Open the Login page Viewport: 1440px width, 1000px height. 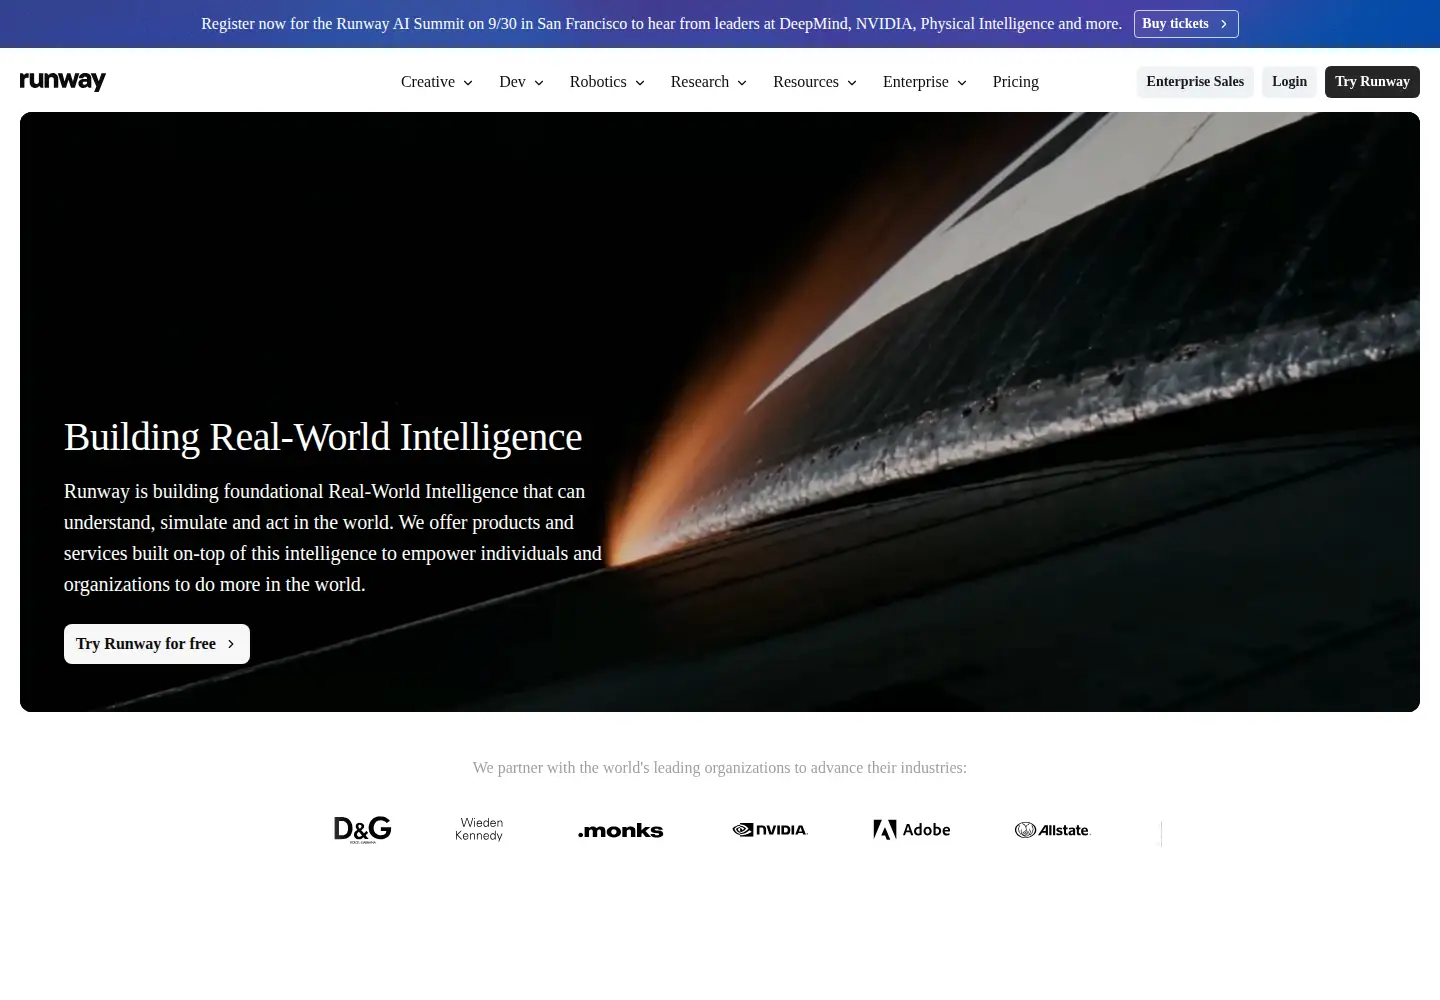[1289, 82]
